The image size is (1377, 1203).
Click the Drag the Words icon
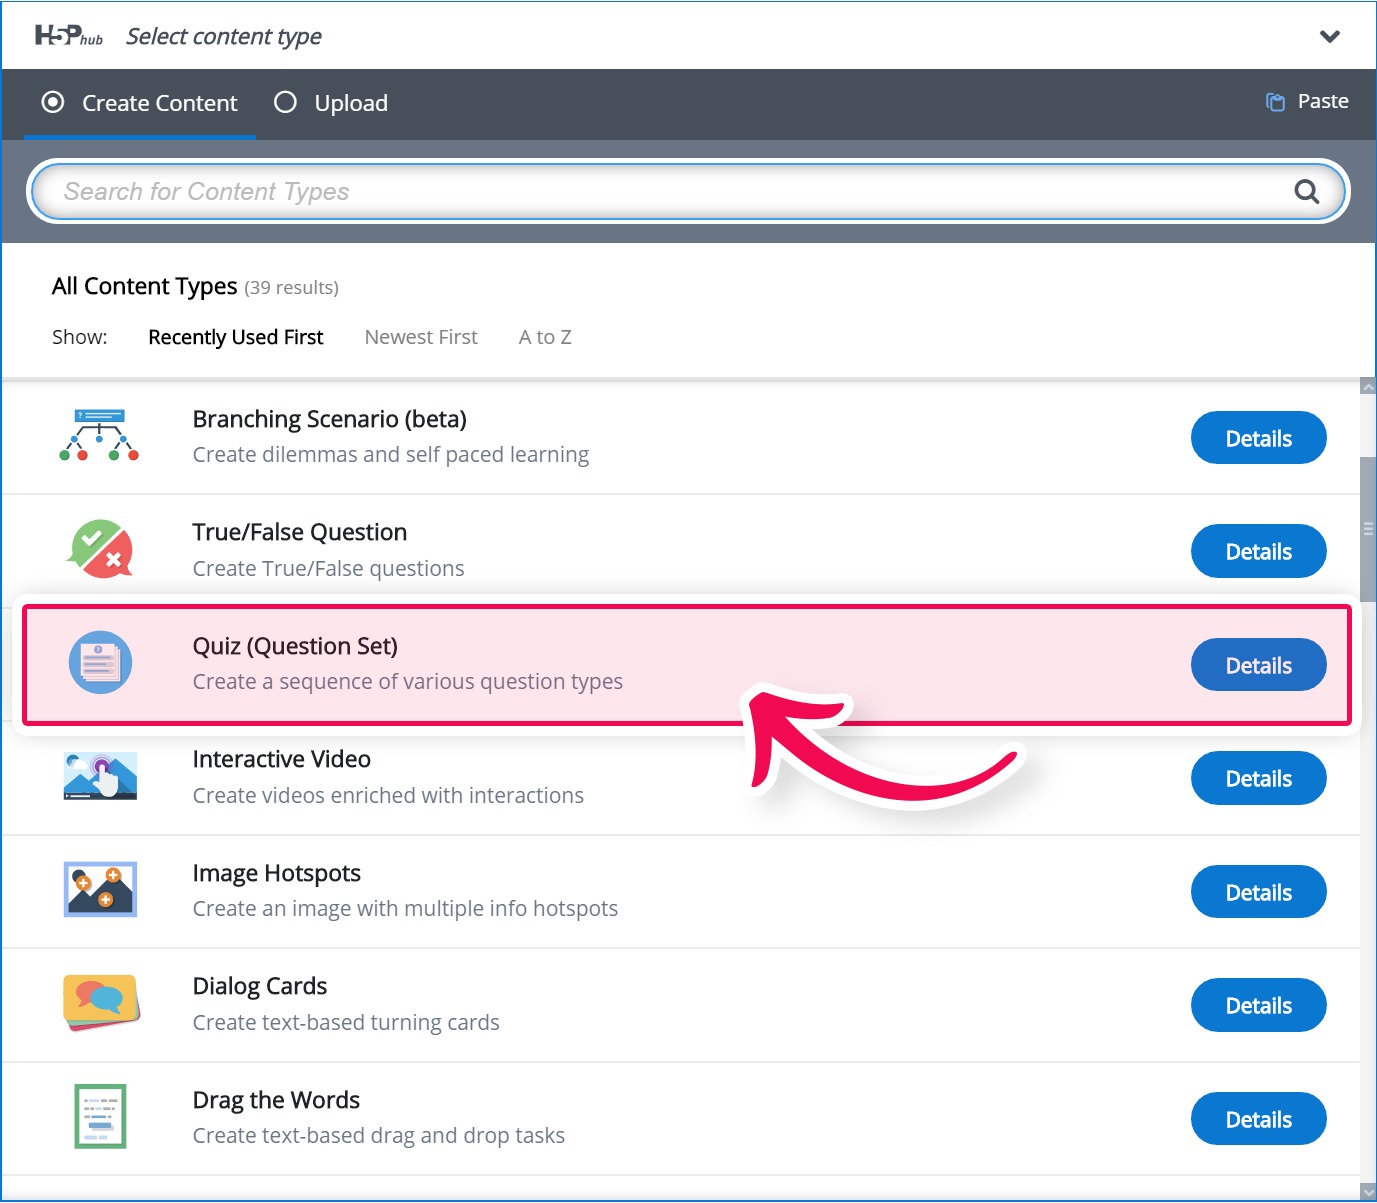(100, 1116)
